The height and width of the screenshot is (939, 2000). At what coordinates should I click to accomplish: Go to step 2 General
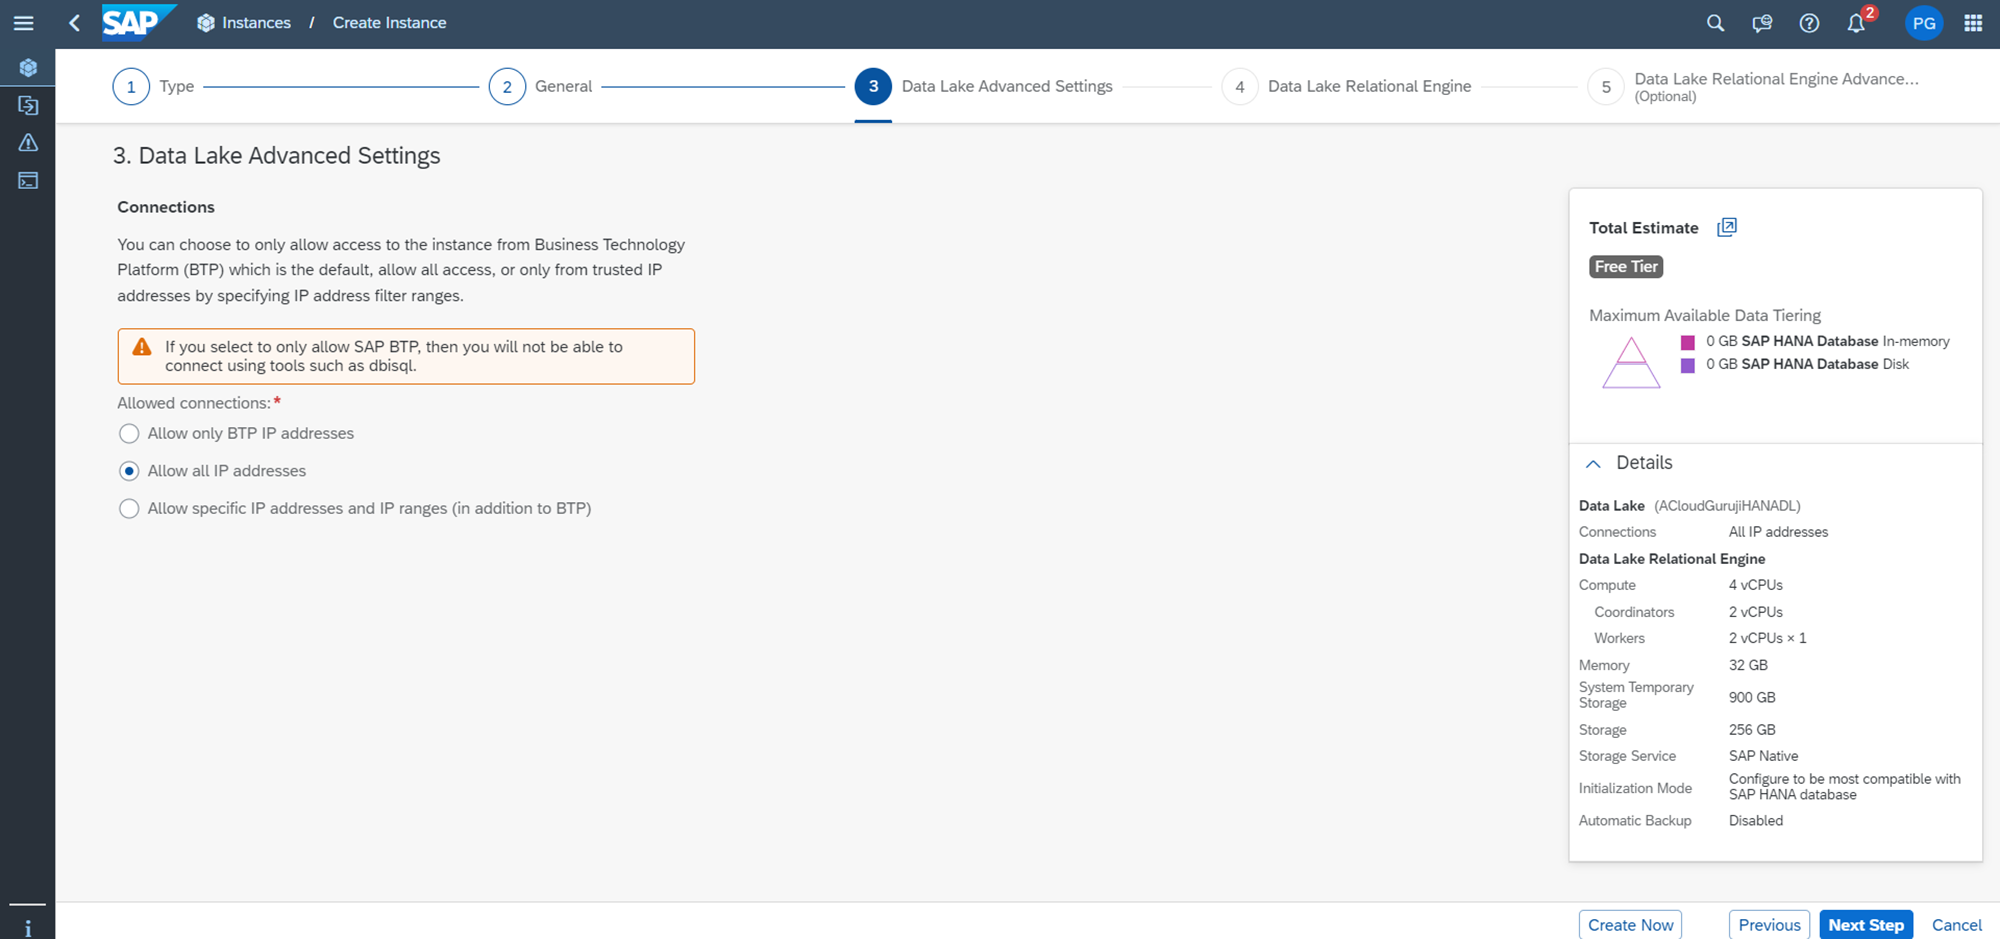pos(507,87)
